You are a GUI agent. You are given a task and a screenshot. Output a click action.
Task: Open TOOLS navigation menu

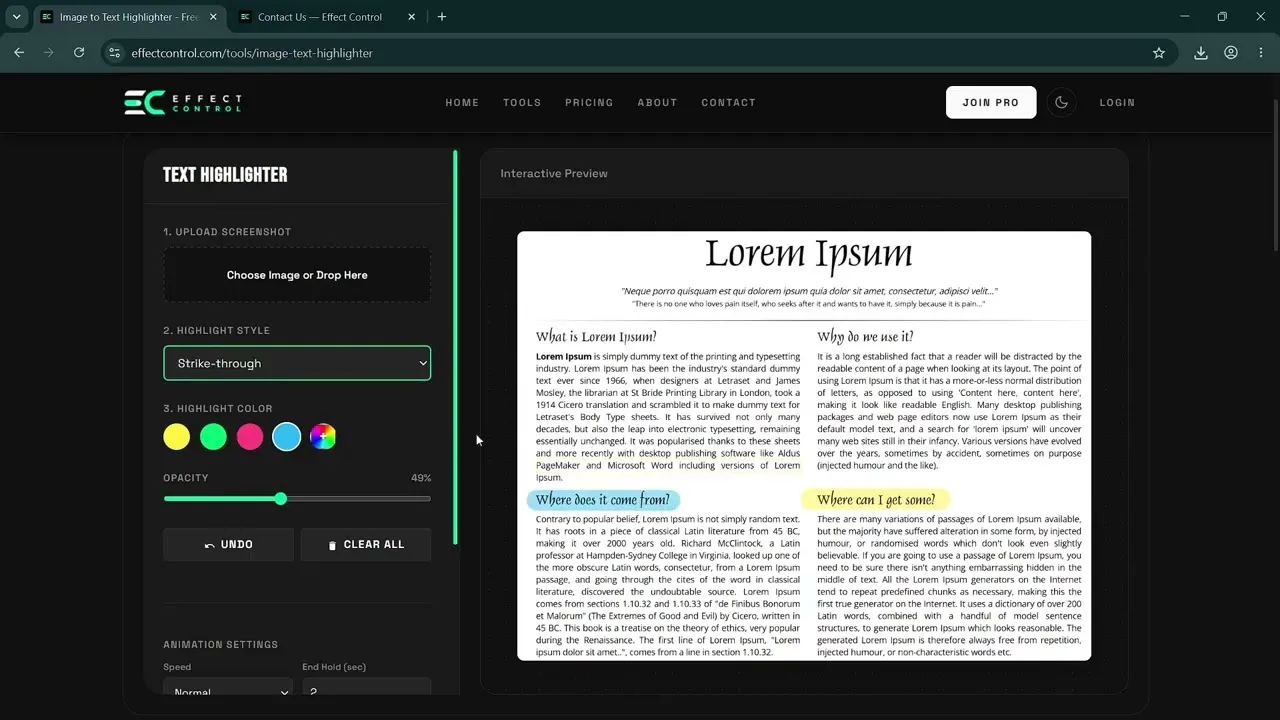[522, 103]
